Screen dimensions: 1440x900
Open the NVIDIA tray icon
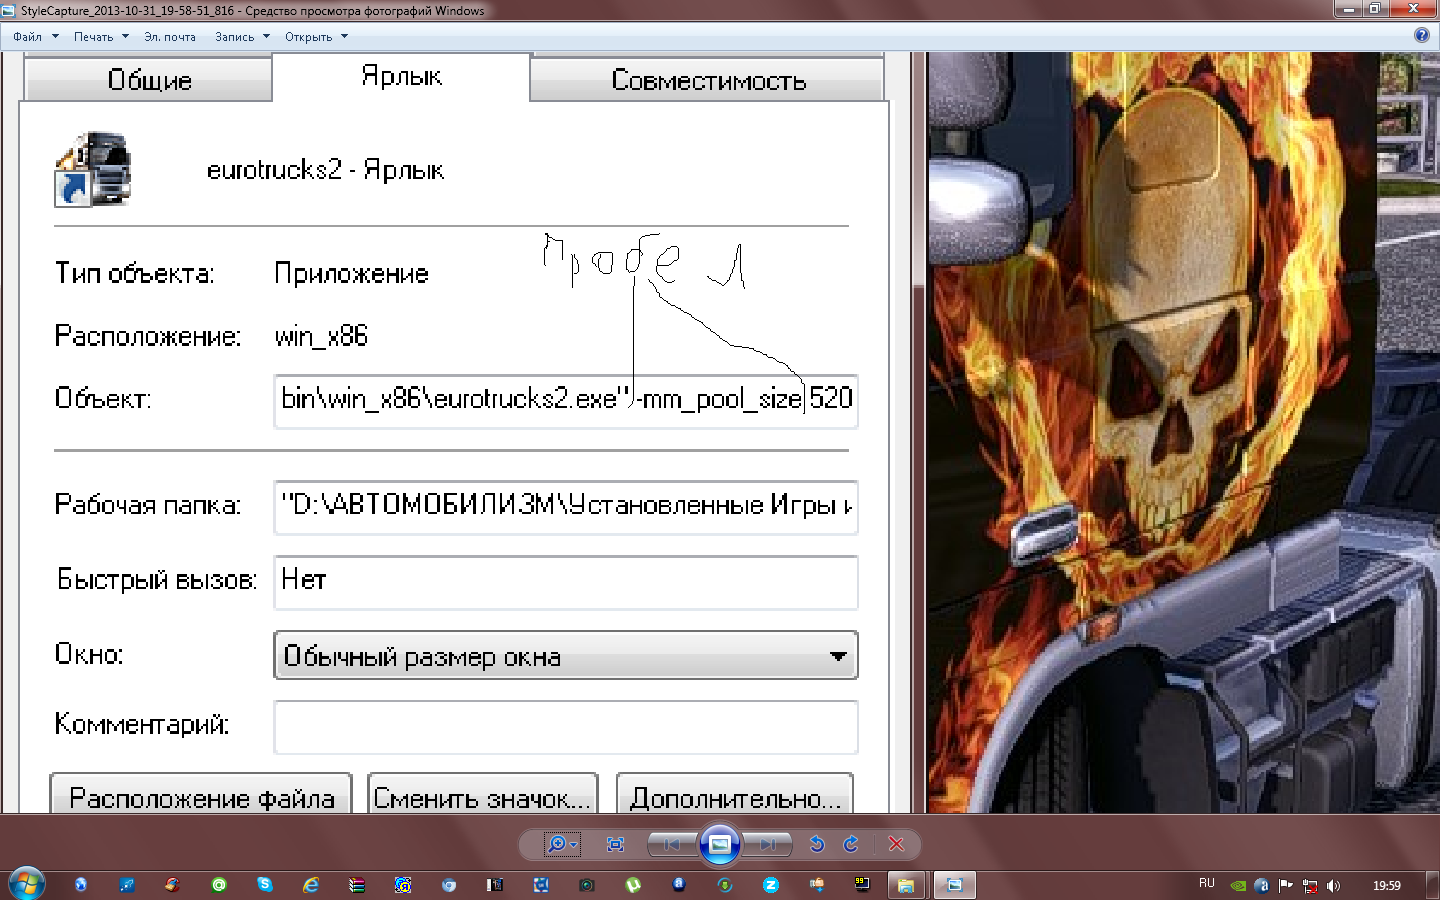[x=1238, y=885]
